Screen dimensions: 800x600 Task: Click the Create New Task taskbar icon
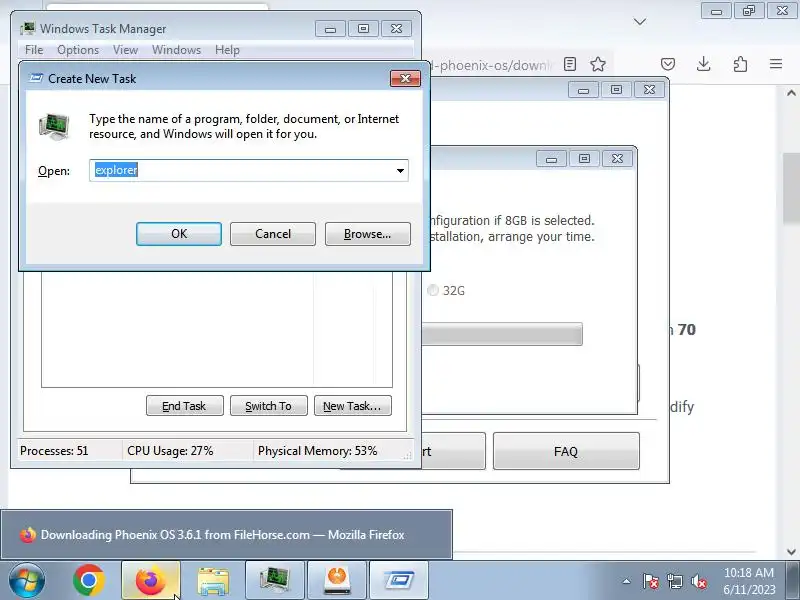[x=399, y=580]
